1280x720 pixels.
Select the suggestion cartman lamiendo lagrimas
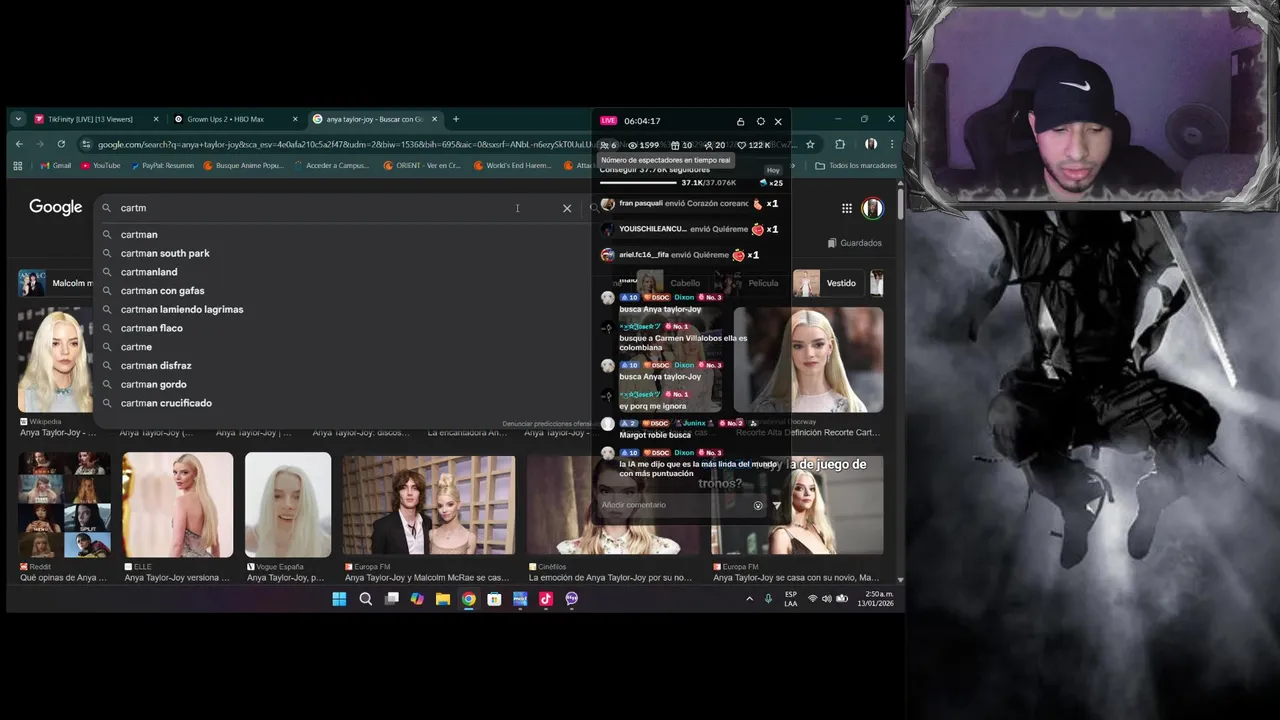point(182,309)
